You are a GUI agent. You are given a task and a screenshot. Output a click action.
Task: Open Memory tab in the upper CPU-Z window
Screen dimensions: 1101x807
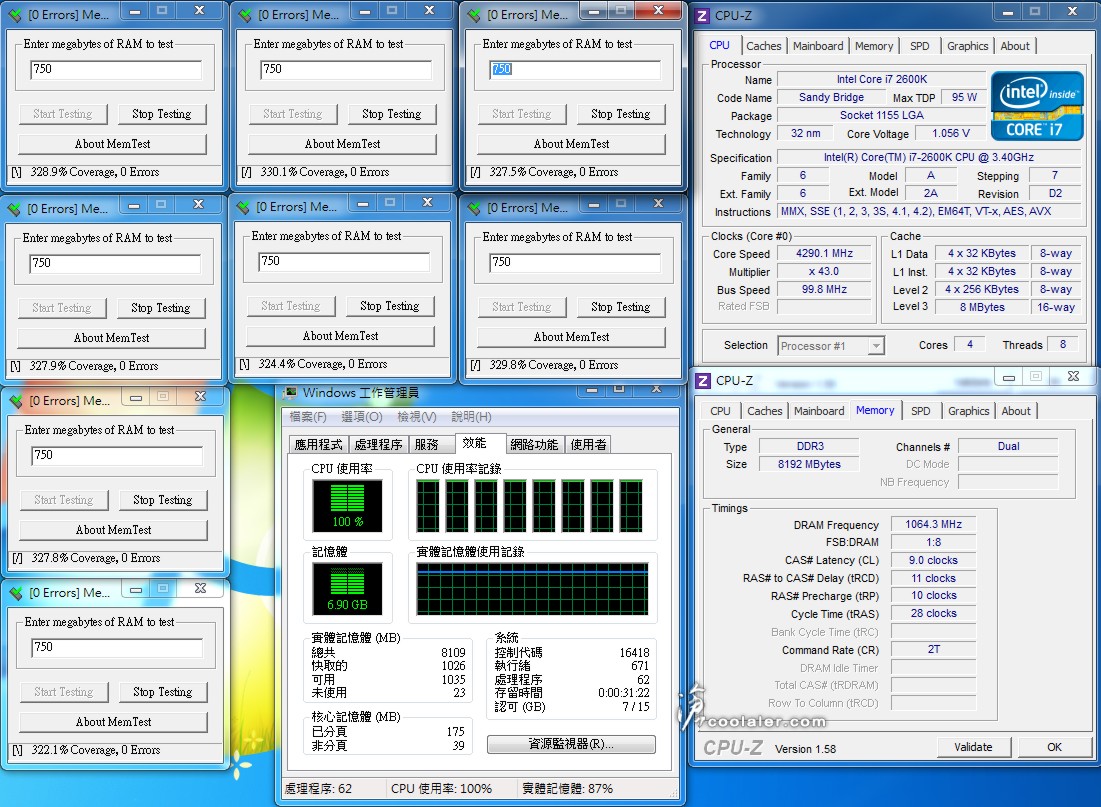pyautogui.click(x=874, y=46)
